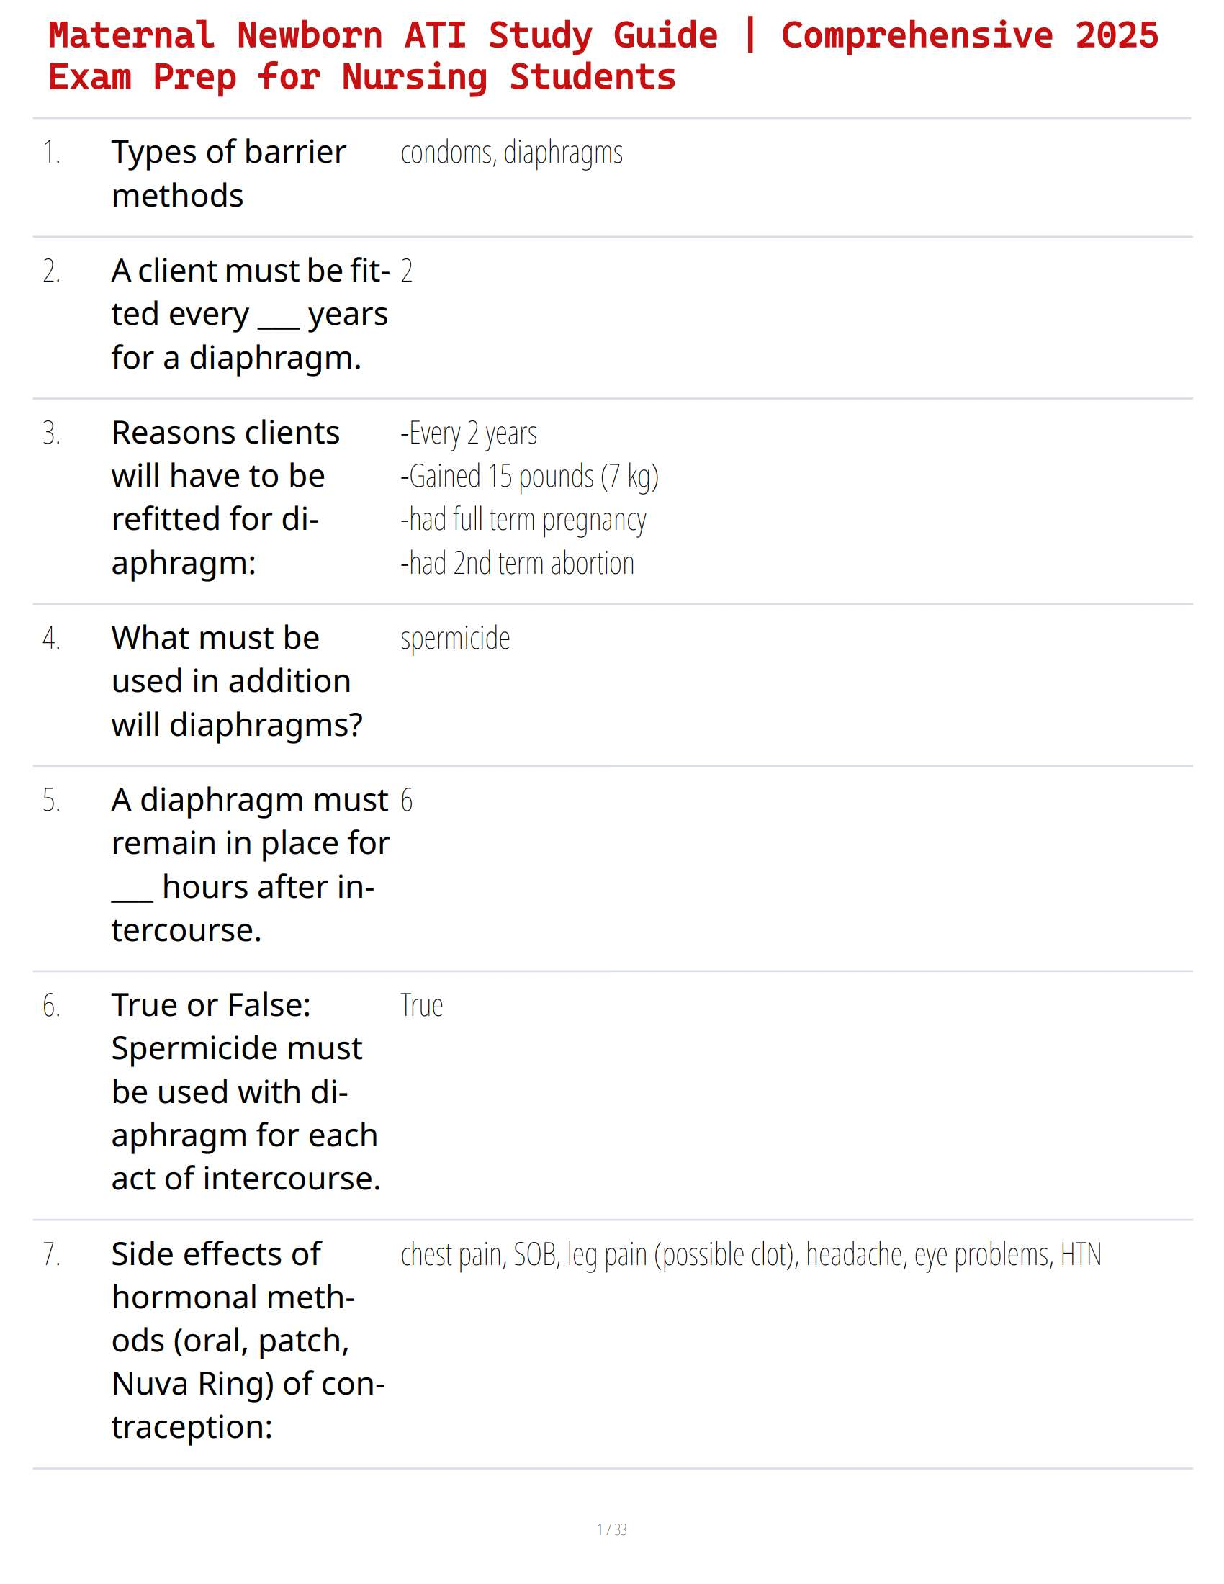Click the "Side effects of hormonal methods" term

pos(247,1340)
